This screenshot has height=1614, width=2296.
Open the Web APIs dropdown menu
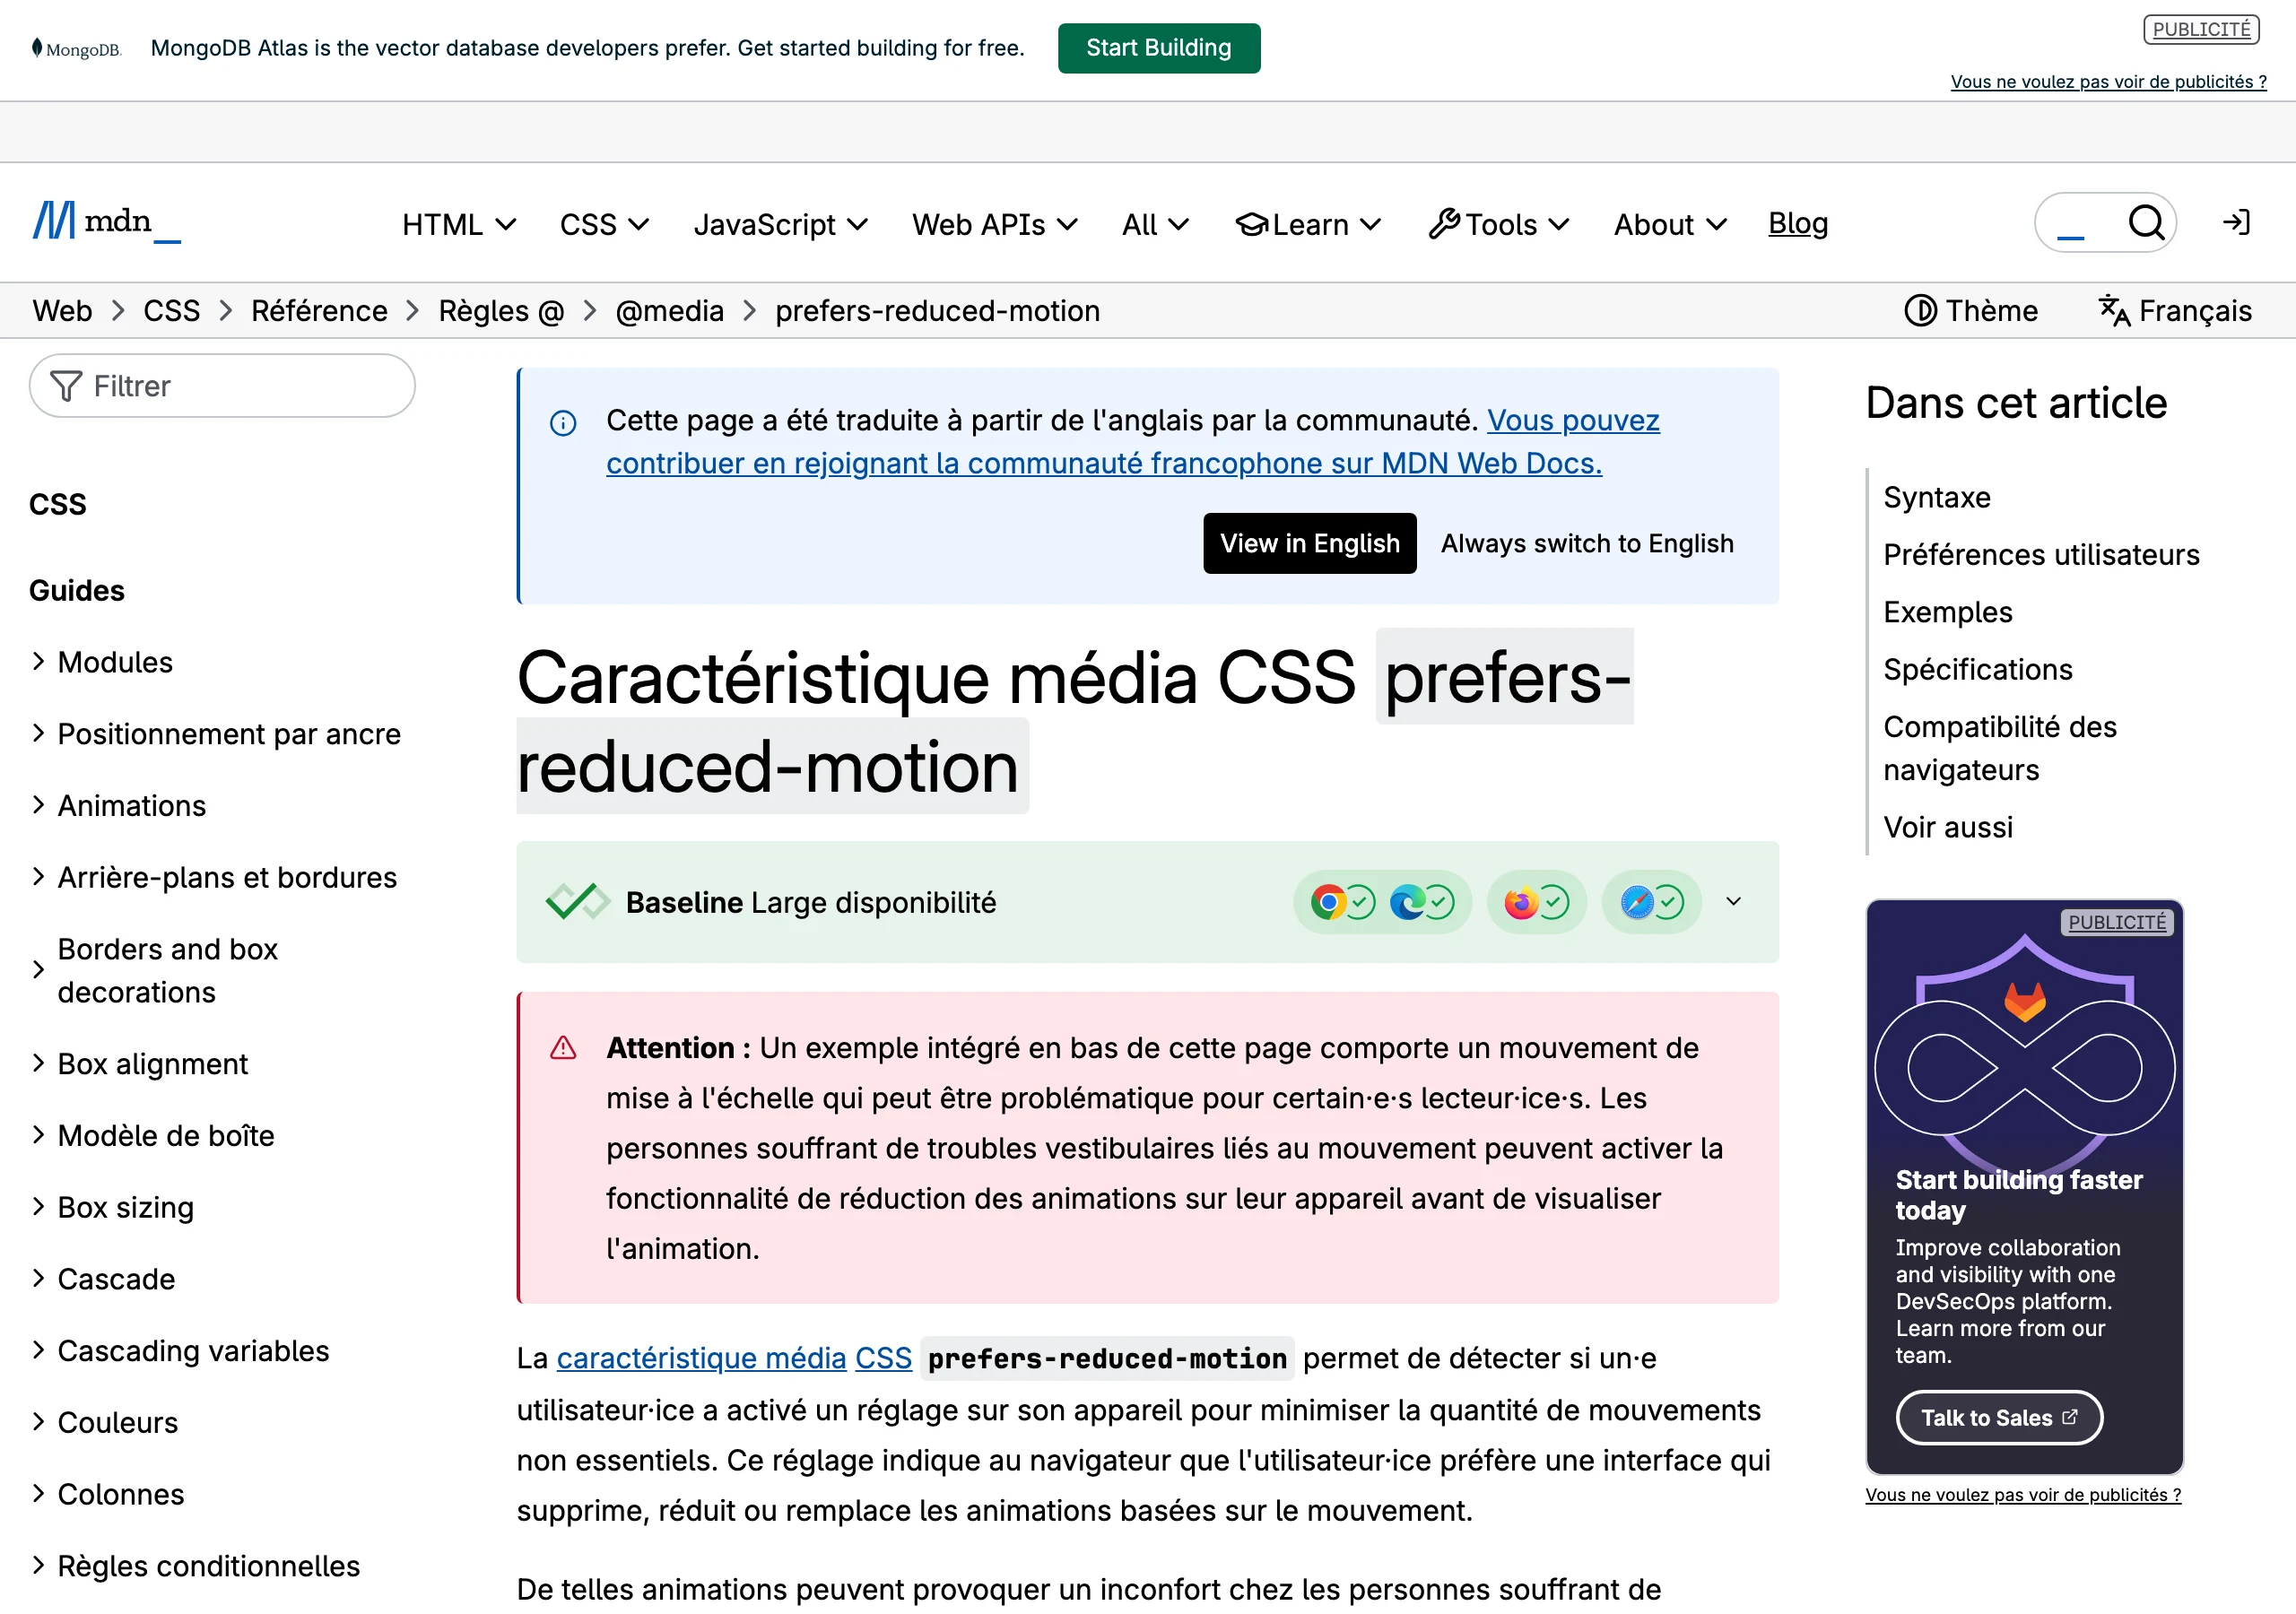click(x=994, y=224)
